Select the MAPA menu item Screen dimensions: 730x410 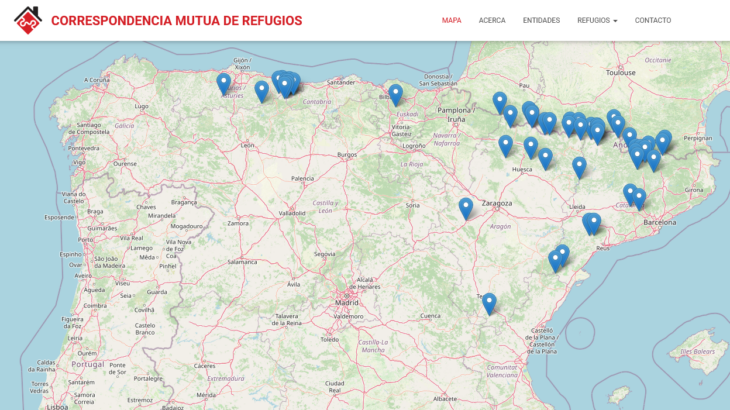[x=451, y=20]
